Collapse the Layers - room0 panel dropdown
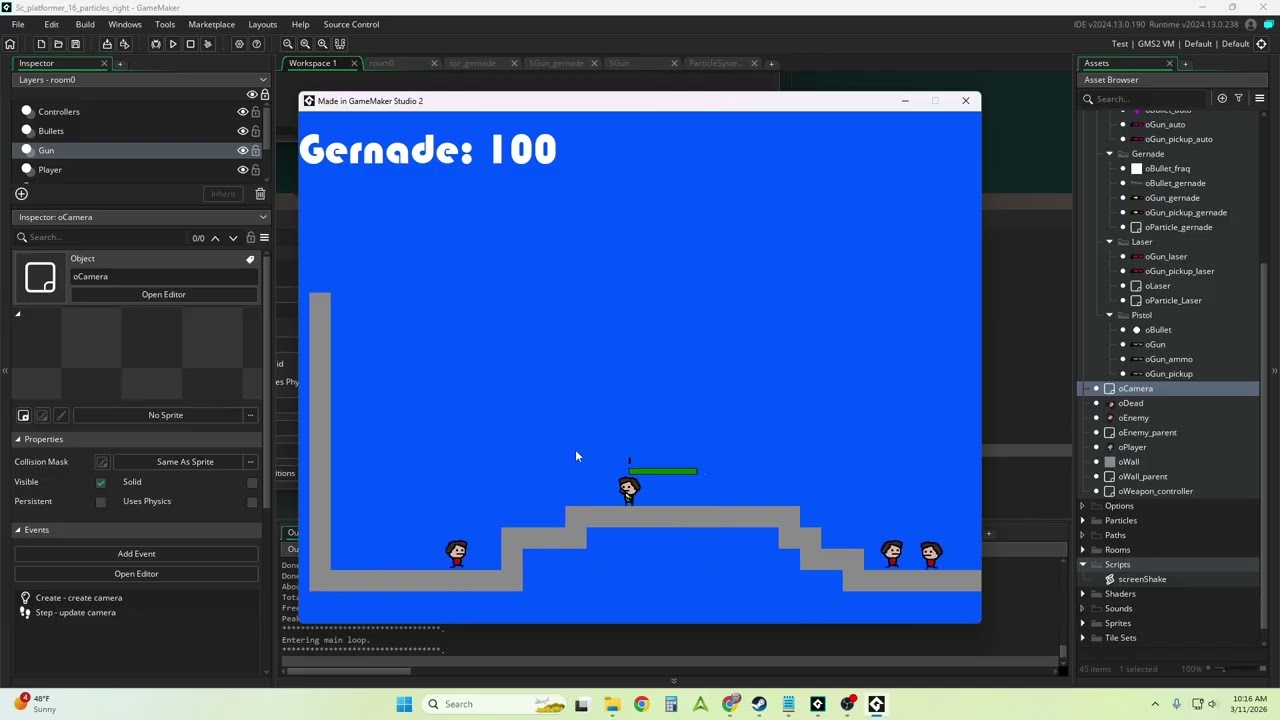This screenshot has width=1280, height=720. click(263, 80)
